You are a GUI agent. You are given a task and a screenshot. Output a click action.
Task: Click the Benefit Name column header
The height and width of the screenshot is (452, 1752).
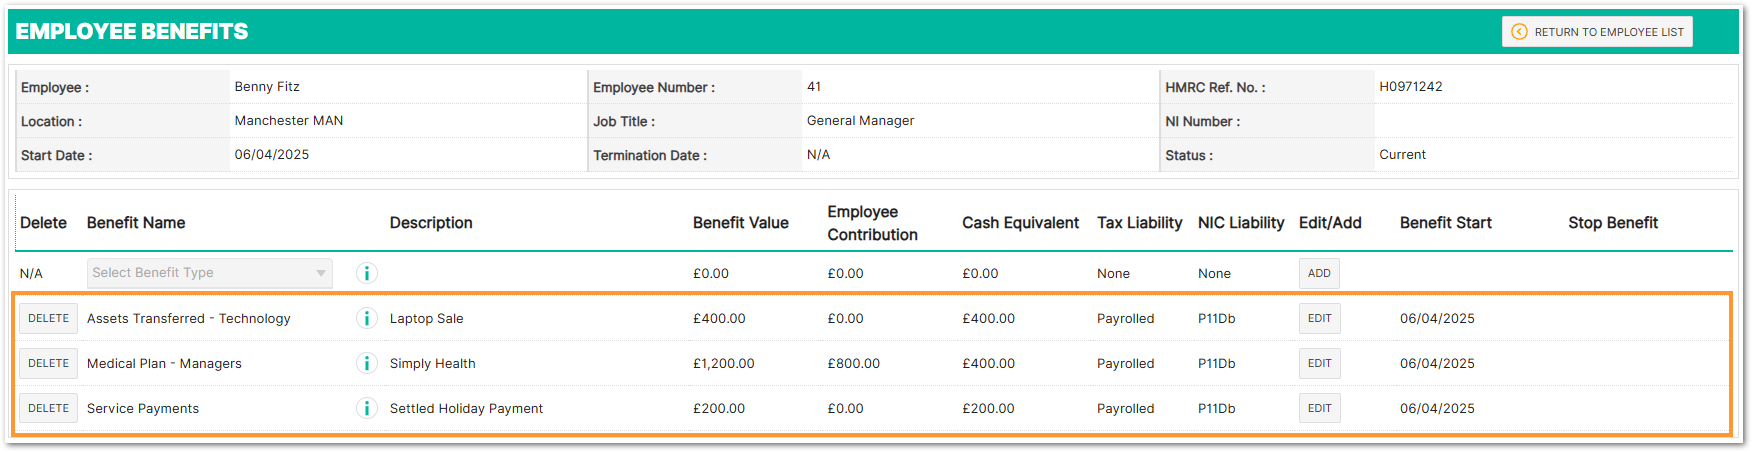coord(136,223)
